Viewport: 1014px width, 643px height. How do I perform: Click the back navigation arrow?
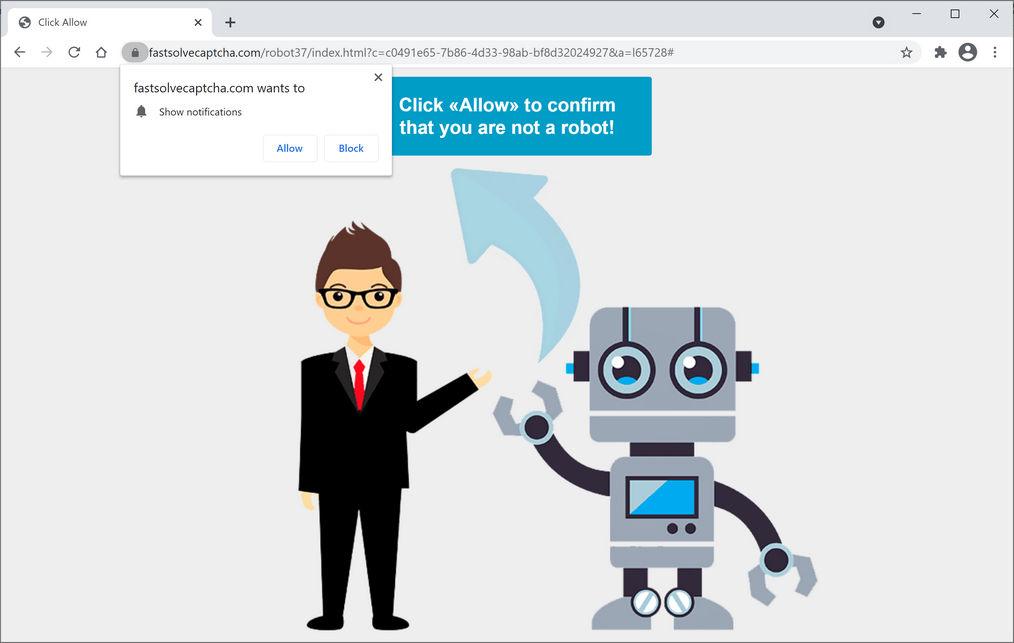pyautogui.click(x=19, y=52)
